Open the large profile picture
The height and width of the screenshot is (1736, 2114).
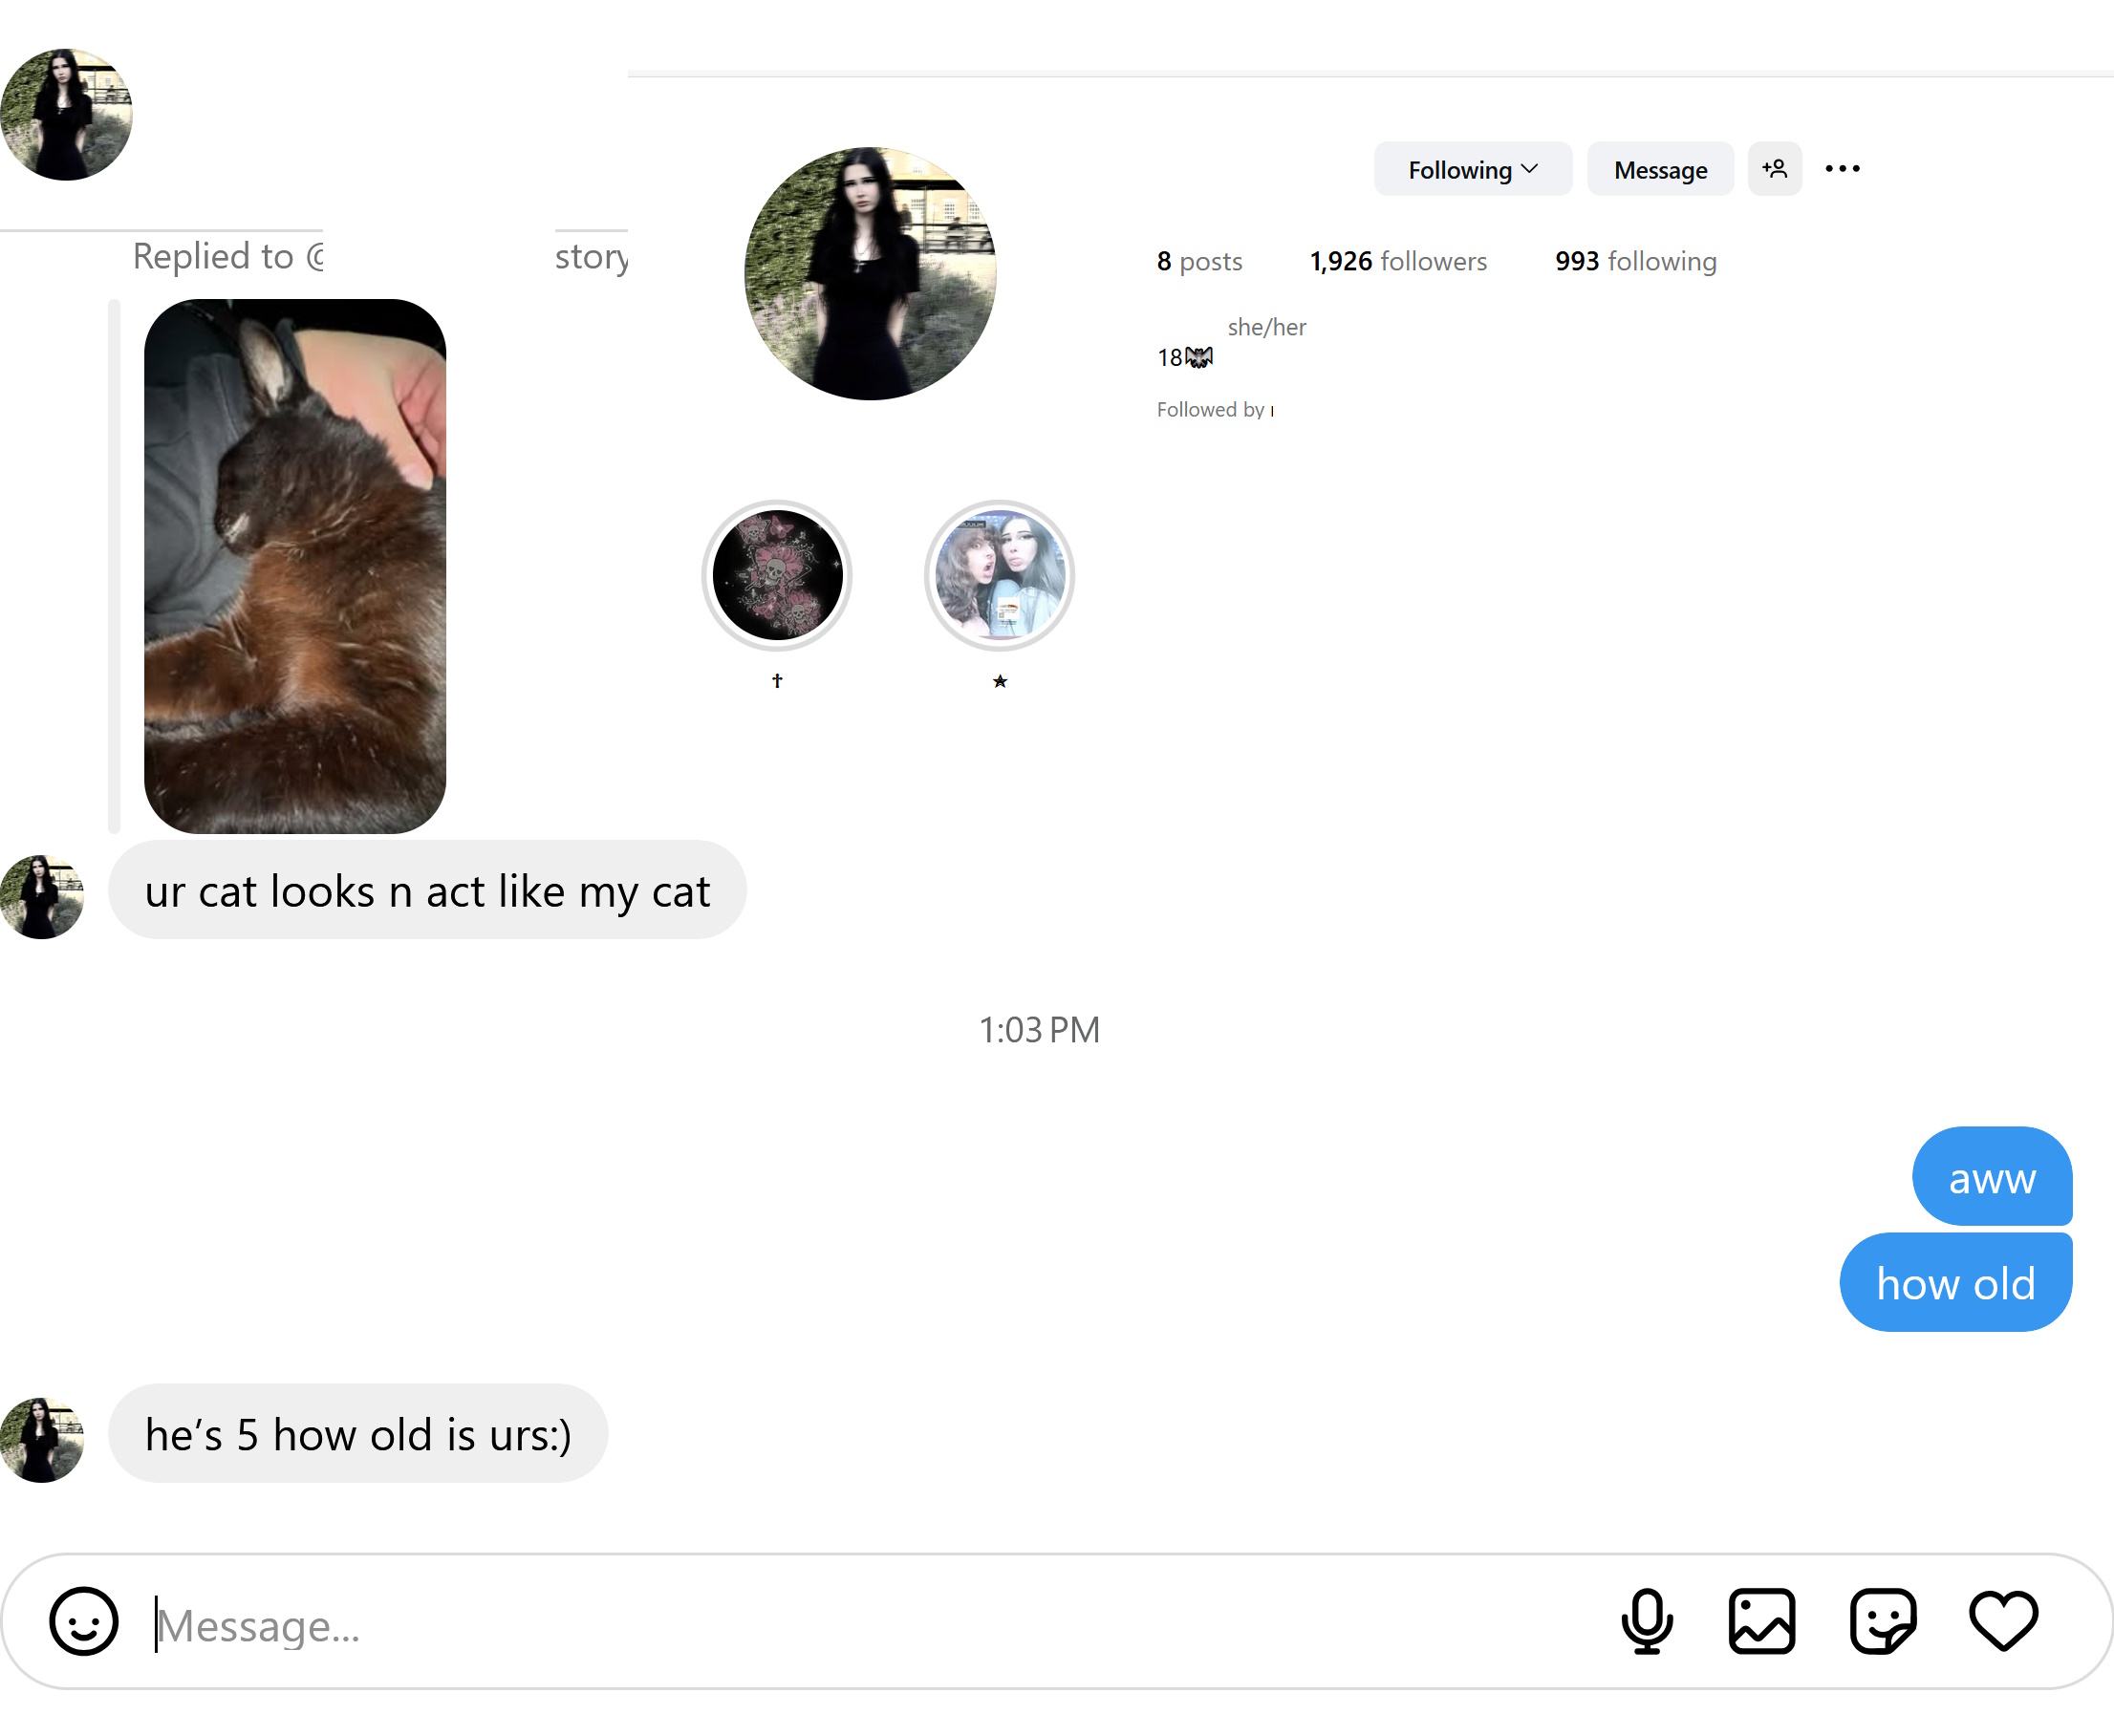(870, 273)
